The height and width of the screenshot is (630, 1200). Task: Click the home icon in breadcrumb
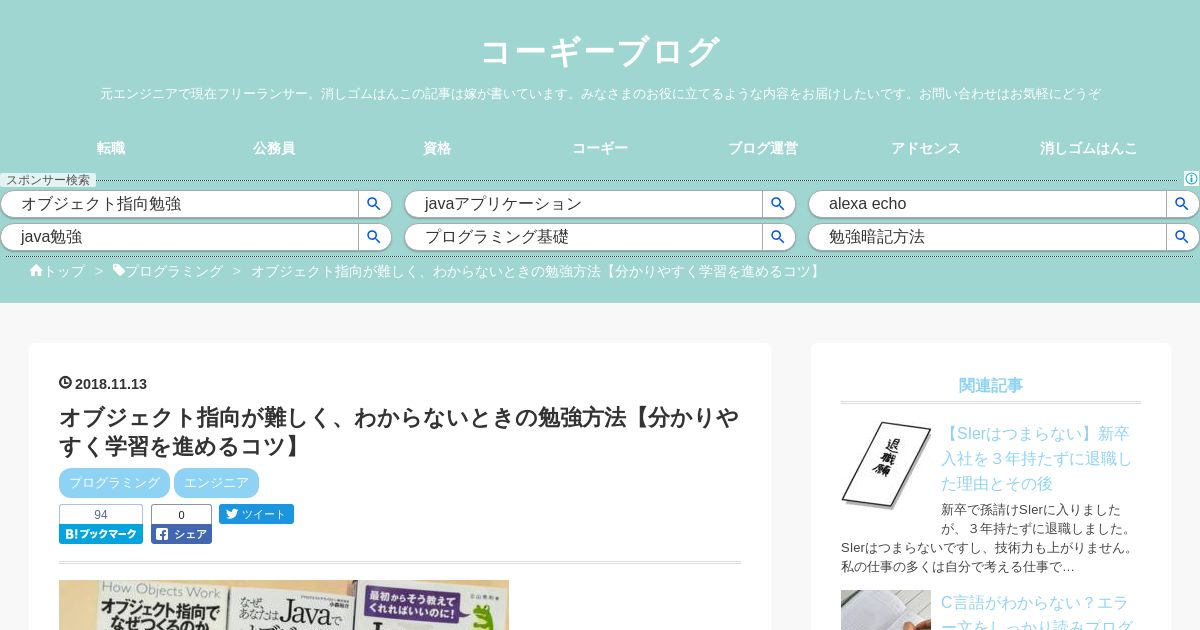[36, 271]
